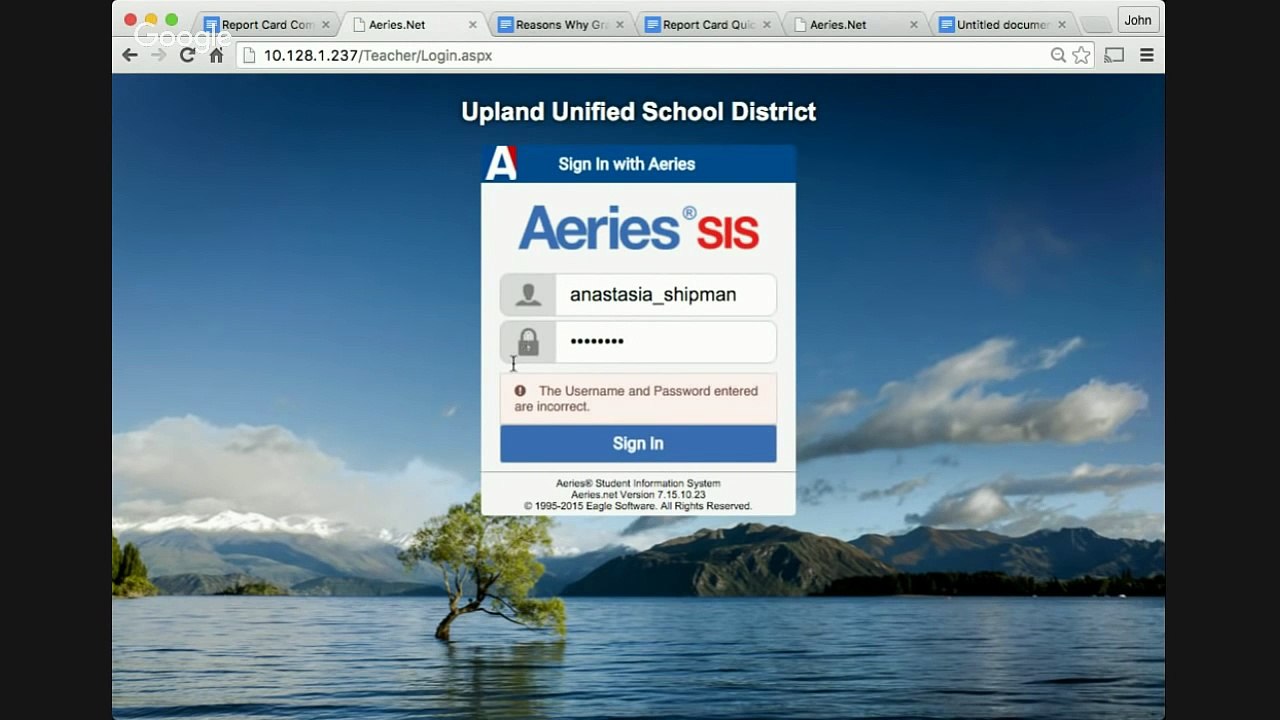Bookmark this page with the star icon
Image resolution: width=1280 pixels, height=720 pixels.
tap(1081, 55)
